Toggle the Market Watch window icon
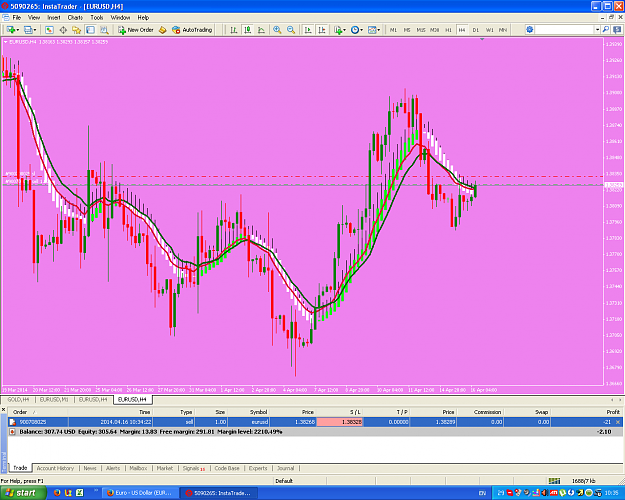The width and height of the screenshot is (625, 500). (49, 30)
